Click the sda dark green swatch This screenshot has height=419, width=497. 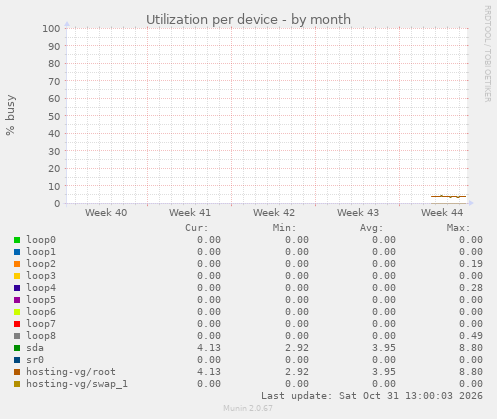point(17,348)
